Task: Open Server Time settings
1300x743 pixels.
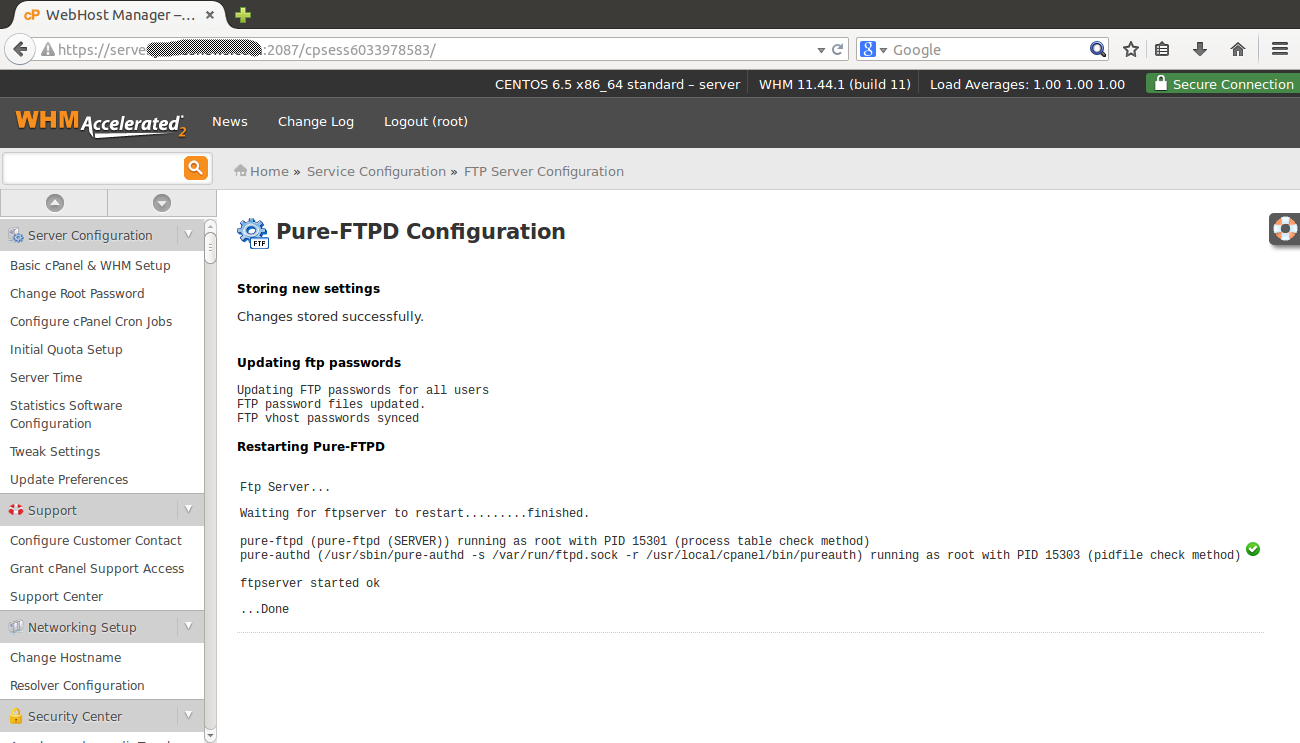Action: click(x=46, y=377)
